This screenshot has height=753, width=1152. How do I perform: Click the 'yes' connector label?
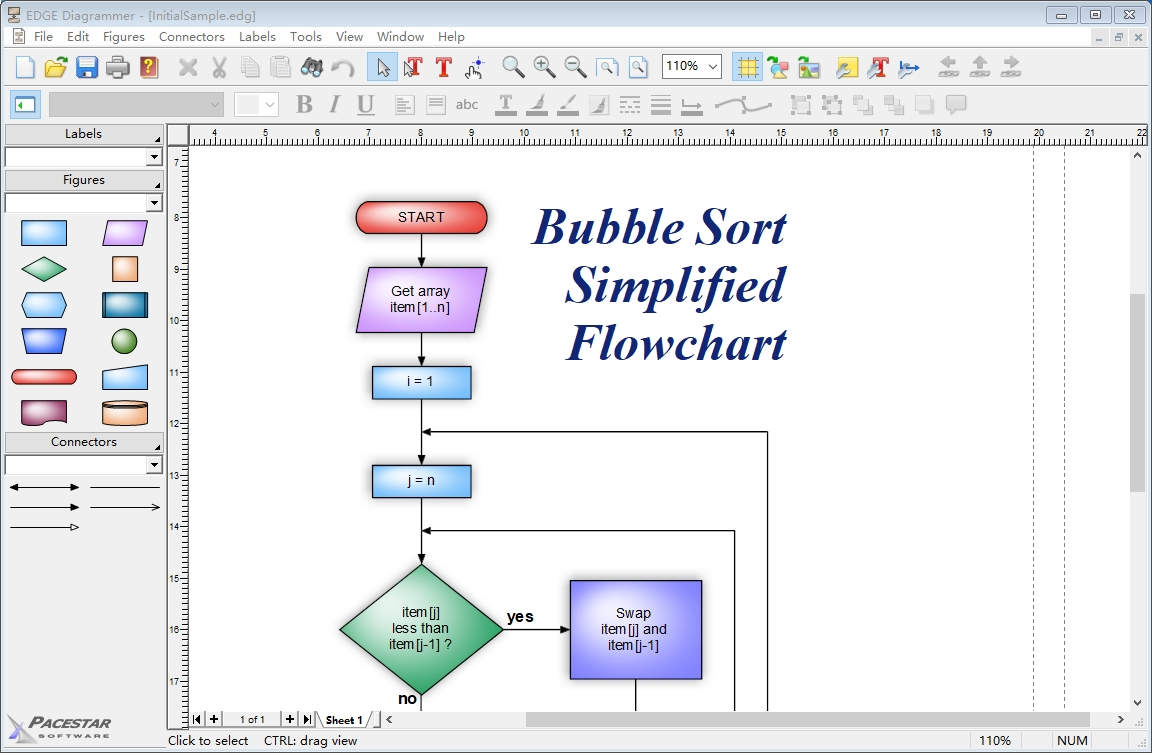pyautogui.click(x=520, y=617)
